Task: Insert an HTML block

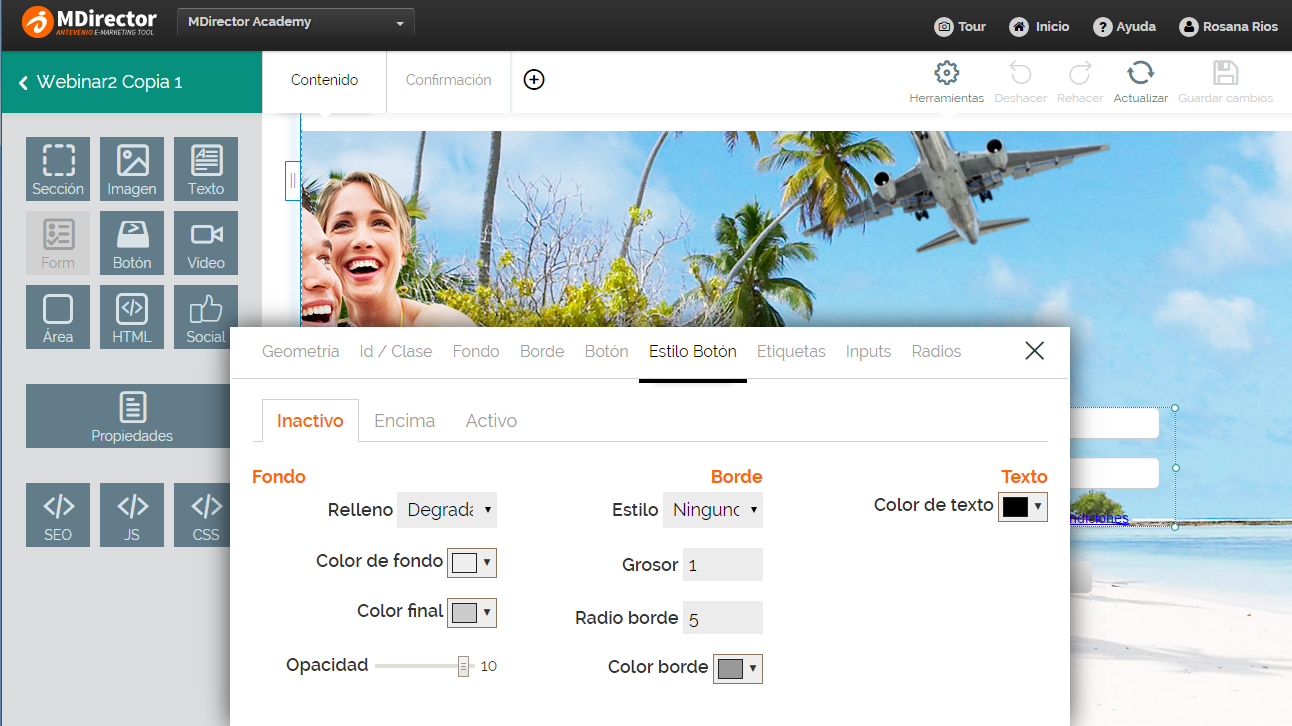Action: click(x=132, y=317)
